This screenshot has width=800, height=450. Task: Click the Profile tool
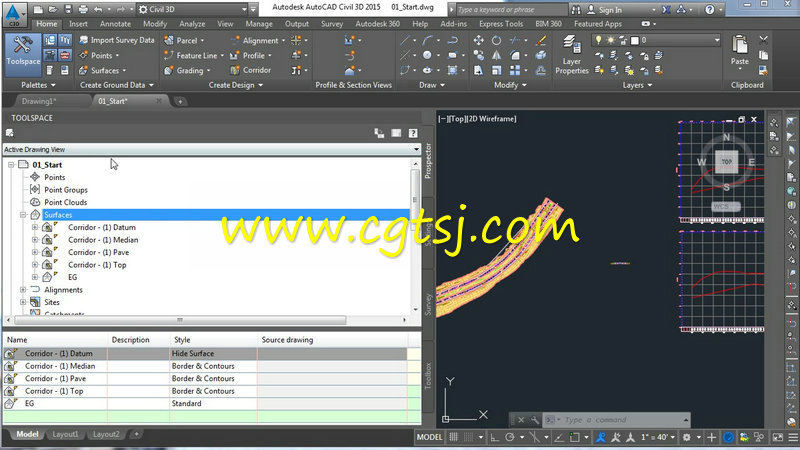click(x=251, y=55)
